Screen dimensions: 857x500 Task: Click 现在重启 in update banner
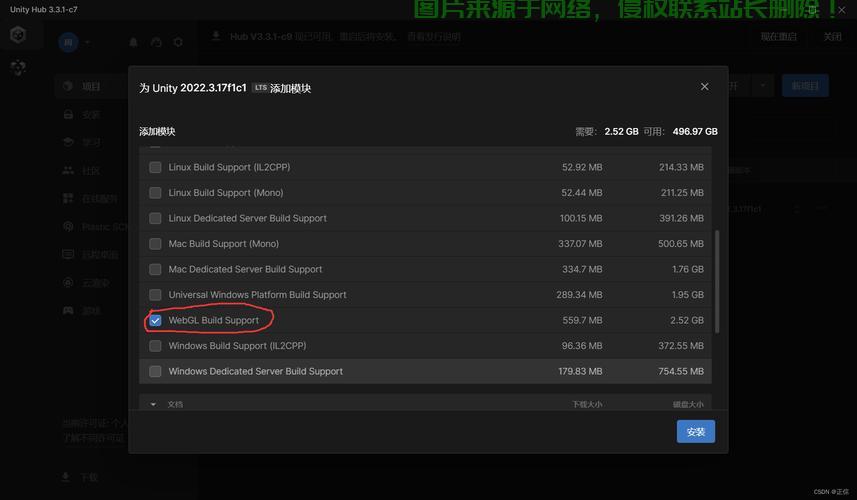(x=778, y=37)
